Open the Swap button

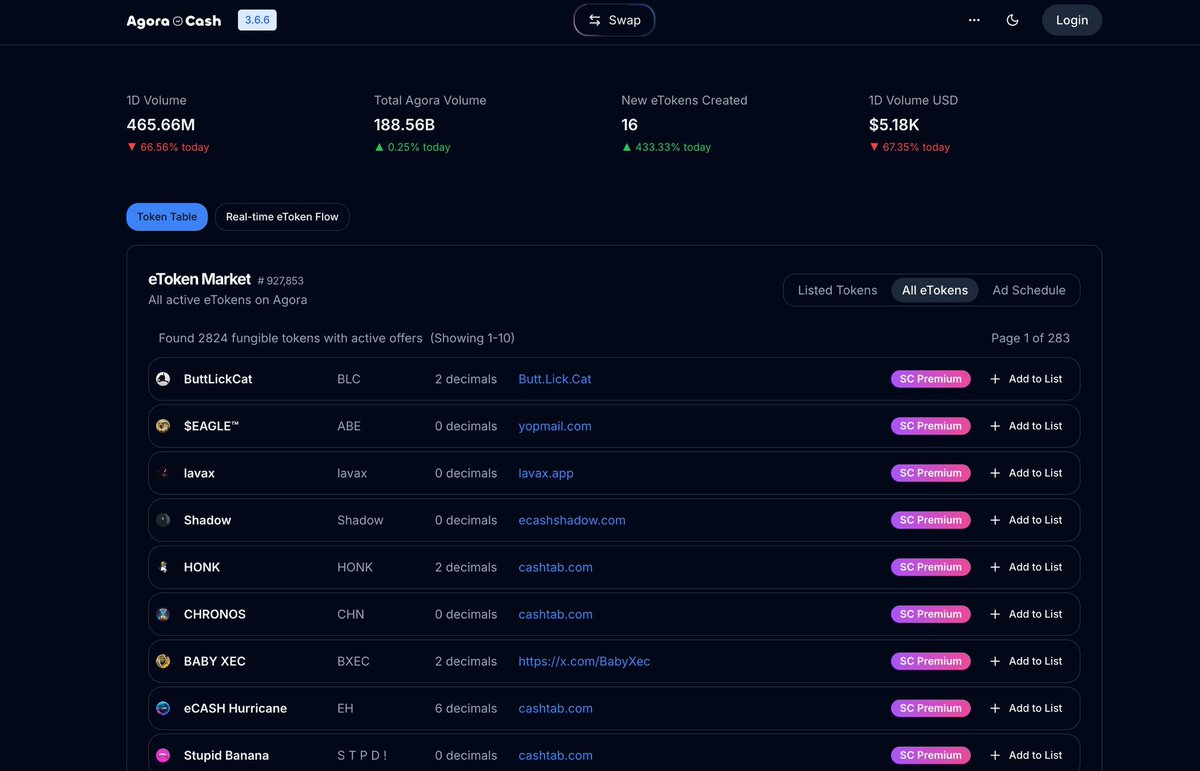(x=614, y=20)
